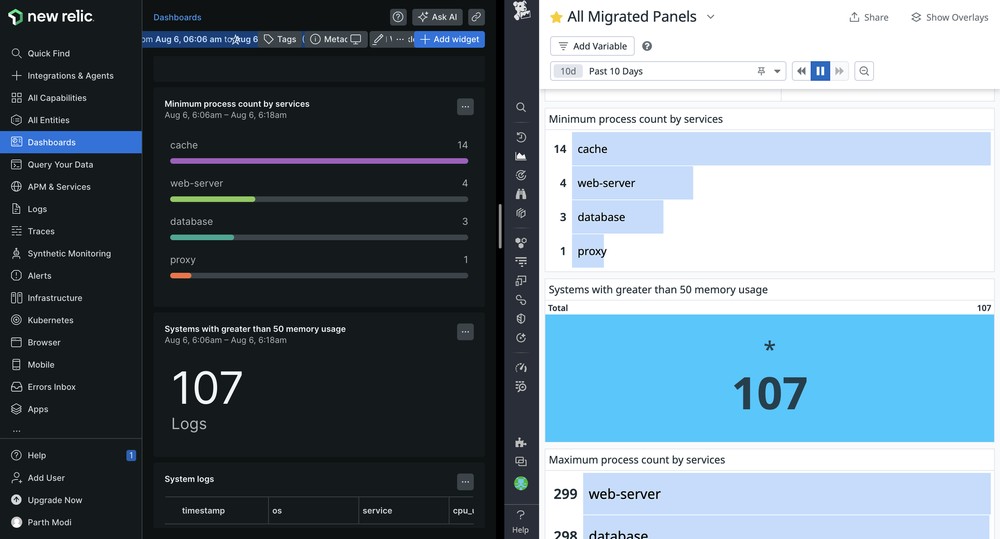
Task: Toggle Show Overlays on dashboard
Action: pos(949,17)
